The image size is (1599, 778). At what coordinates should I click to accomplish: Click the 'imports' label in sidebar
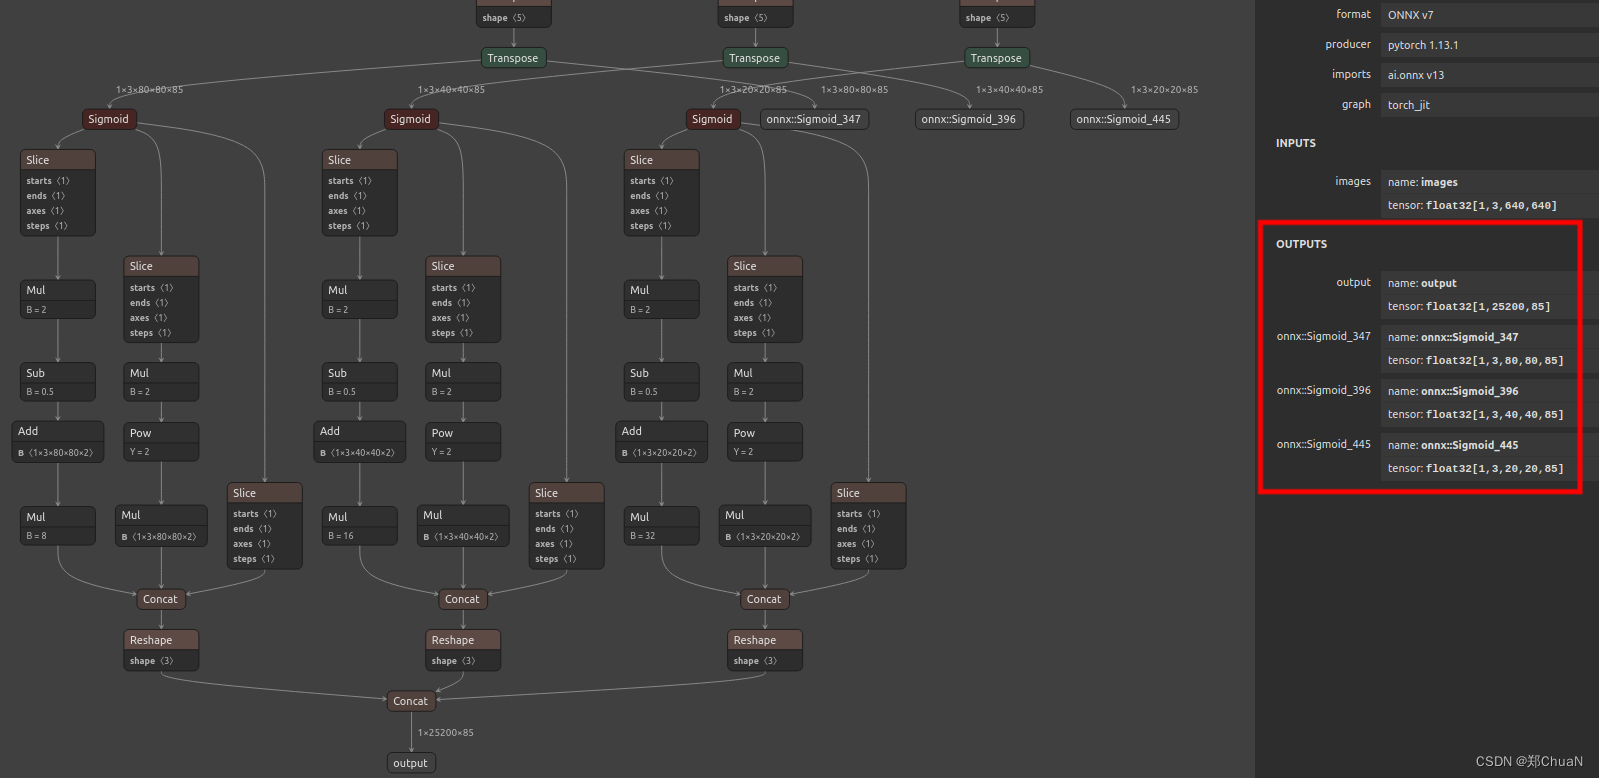[x=1351, y=75]
